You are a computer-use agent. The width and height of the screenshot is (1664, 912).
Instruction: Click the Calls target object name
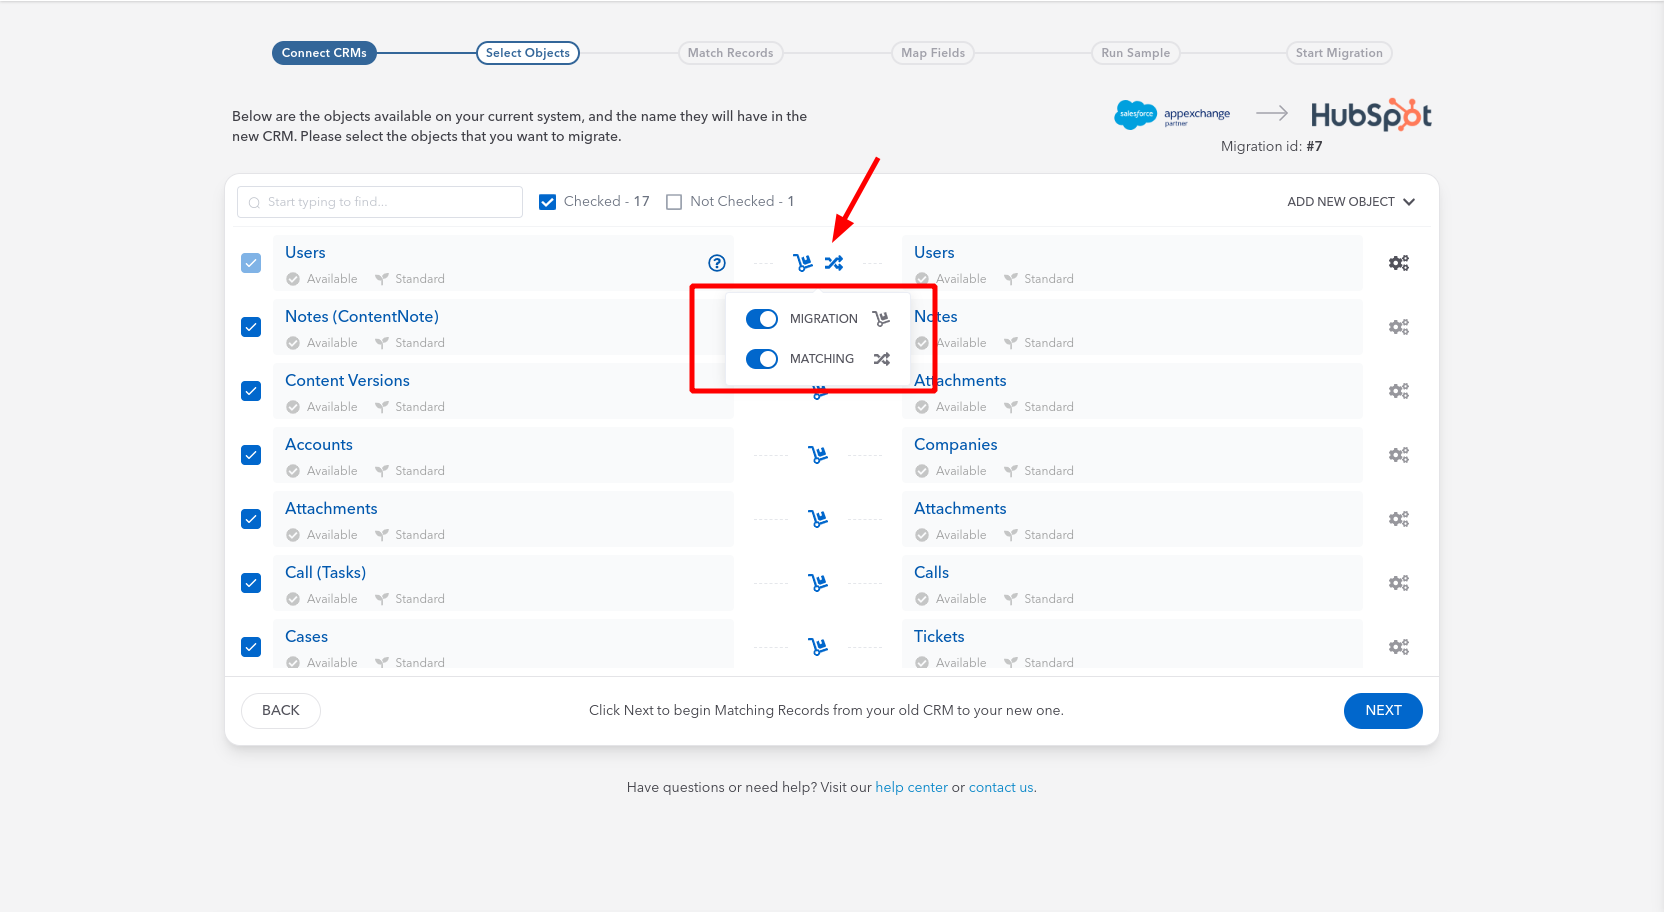[931, 573]
